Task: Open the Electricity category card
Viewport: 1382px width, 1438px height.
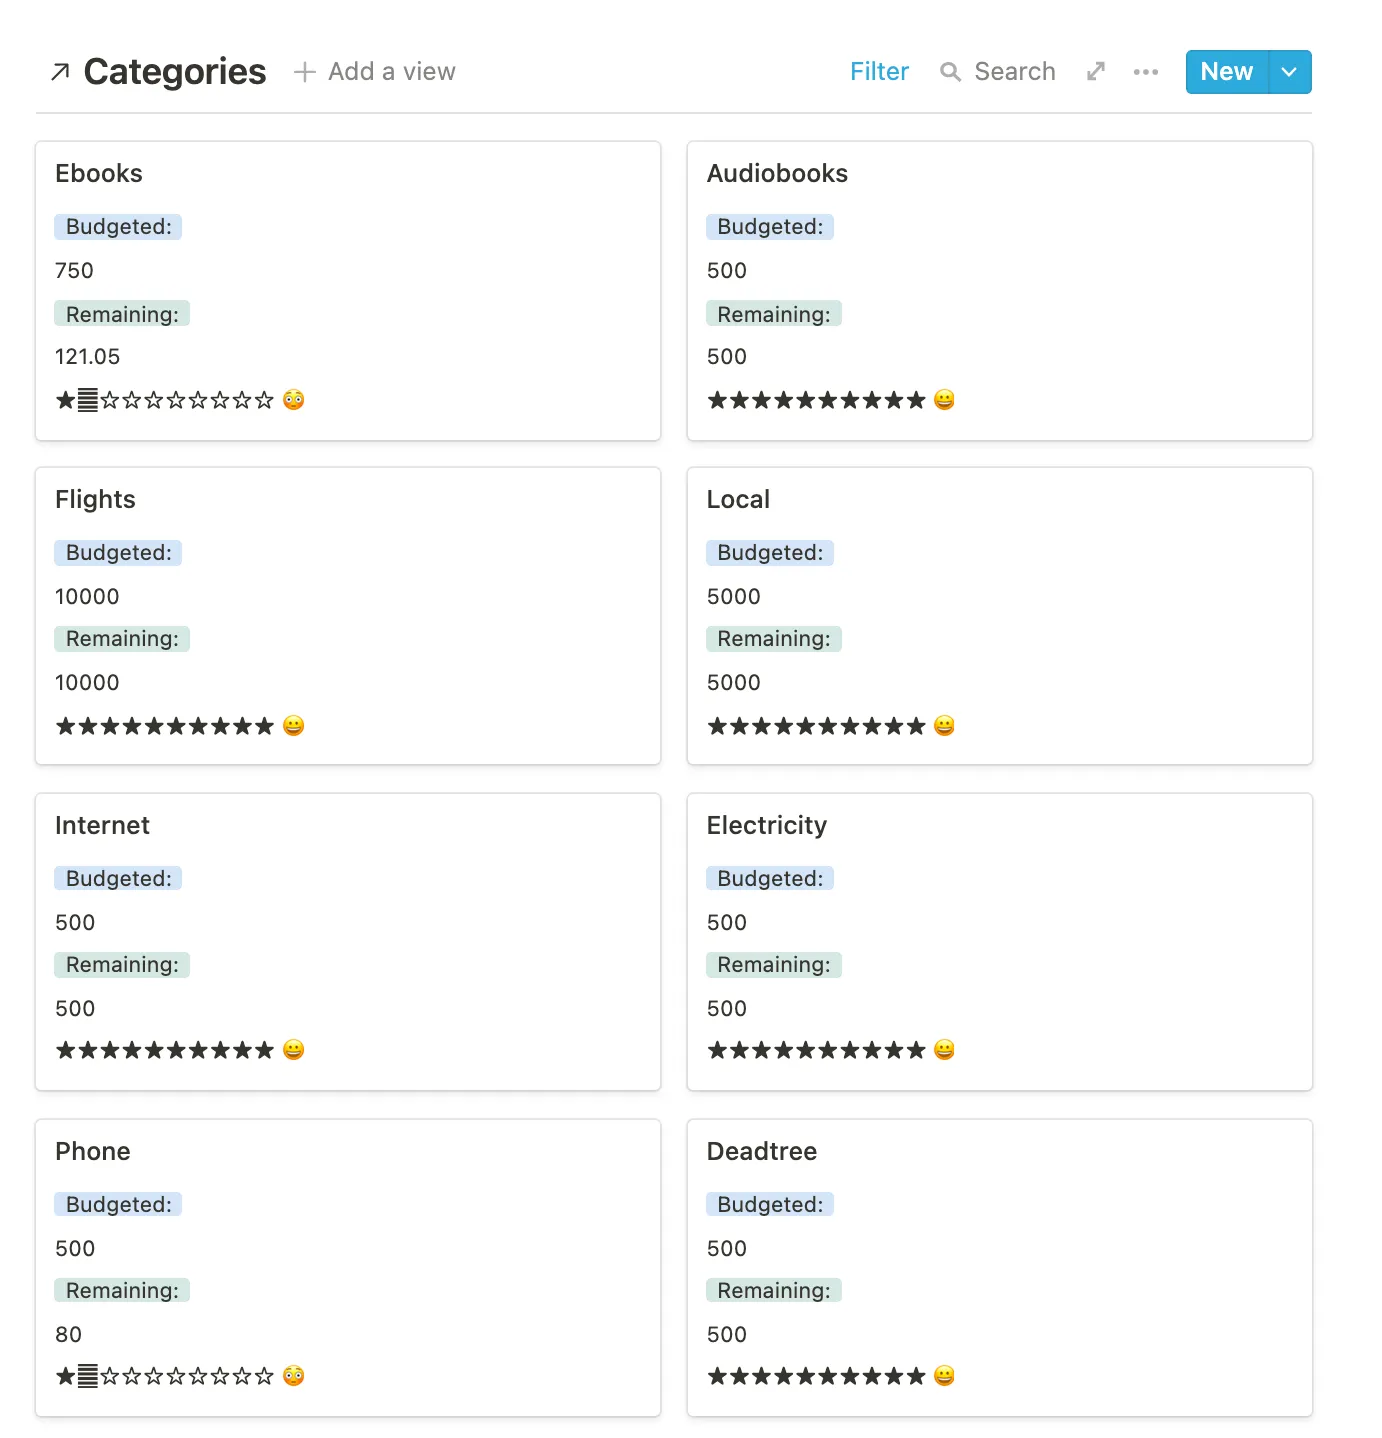Action: (999, 942)
